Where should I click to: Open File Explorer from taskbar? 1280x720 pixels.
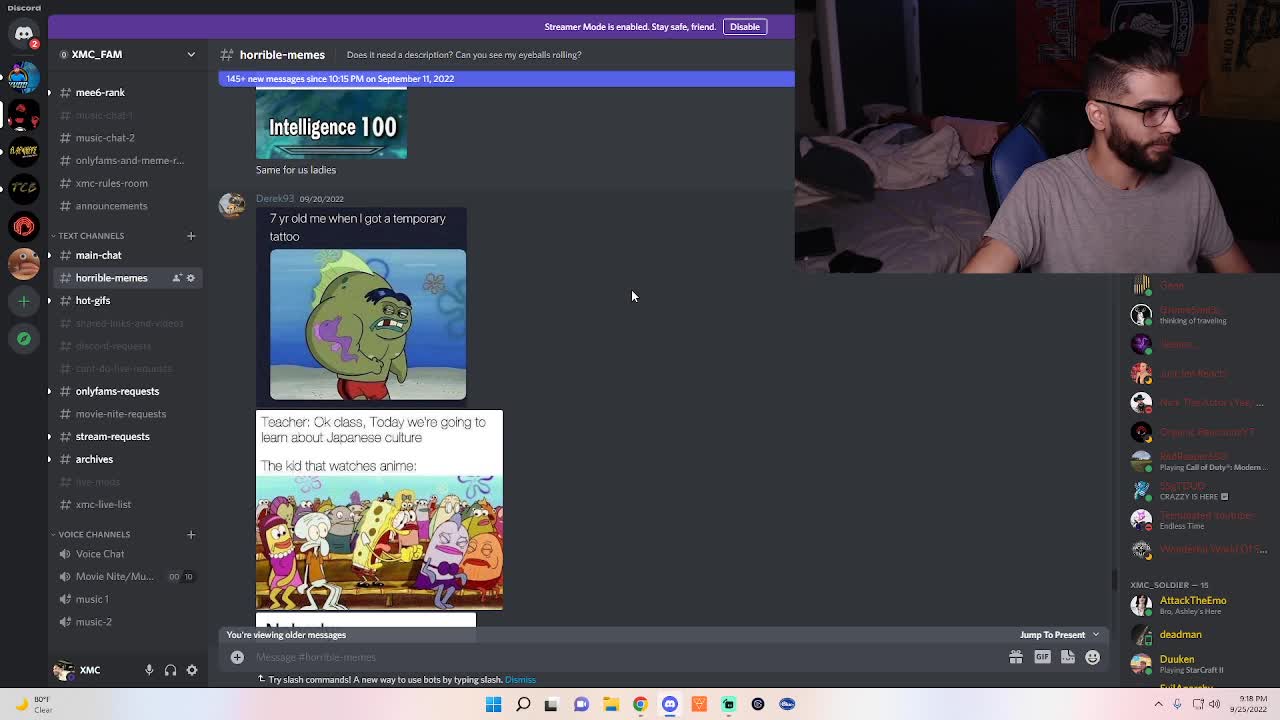[611, 704]
